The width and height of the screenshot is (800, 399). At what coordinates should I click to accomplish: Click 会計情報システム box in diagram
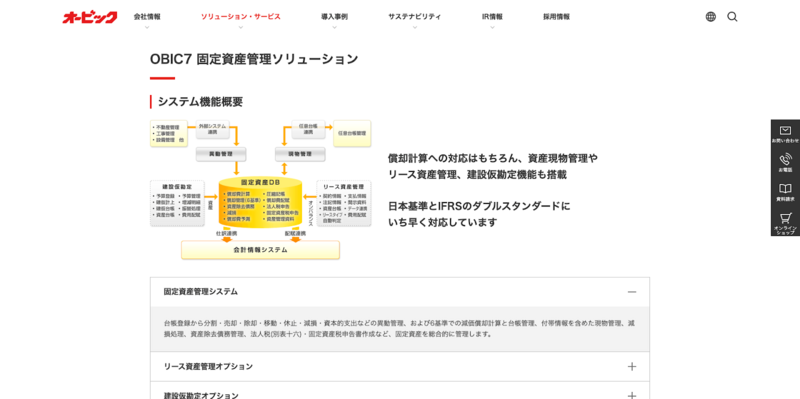tap(260, 250)
